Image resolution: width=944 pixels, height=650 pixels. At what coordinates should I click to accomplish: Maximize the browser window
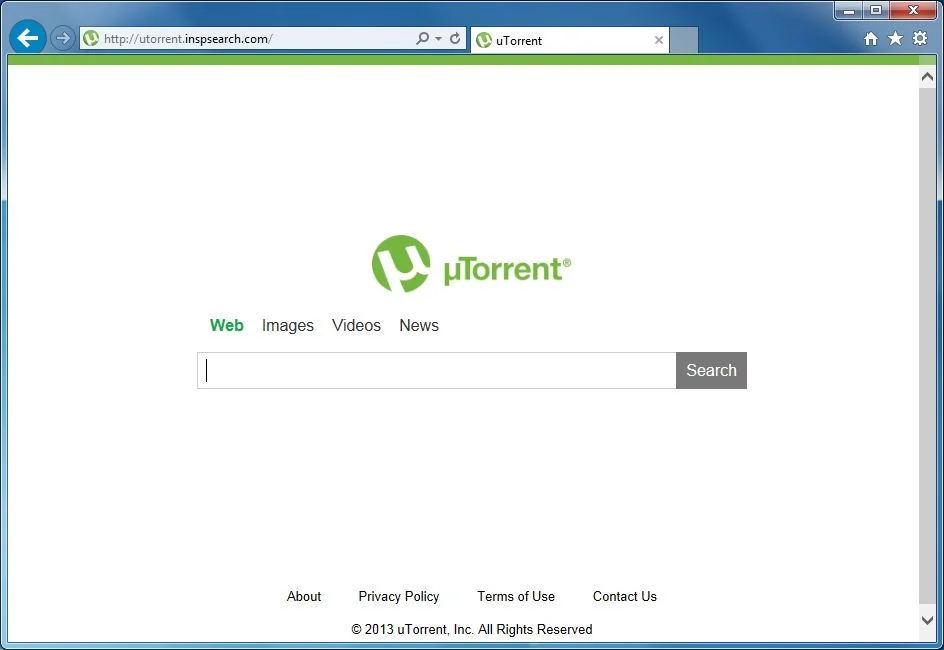pos(876,10)
